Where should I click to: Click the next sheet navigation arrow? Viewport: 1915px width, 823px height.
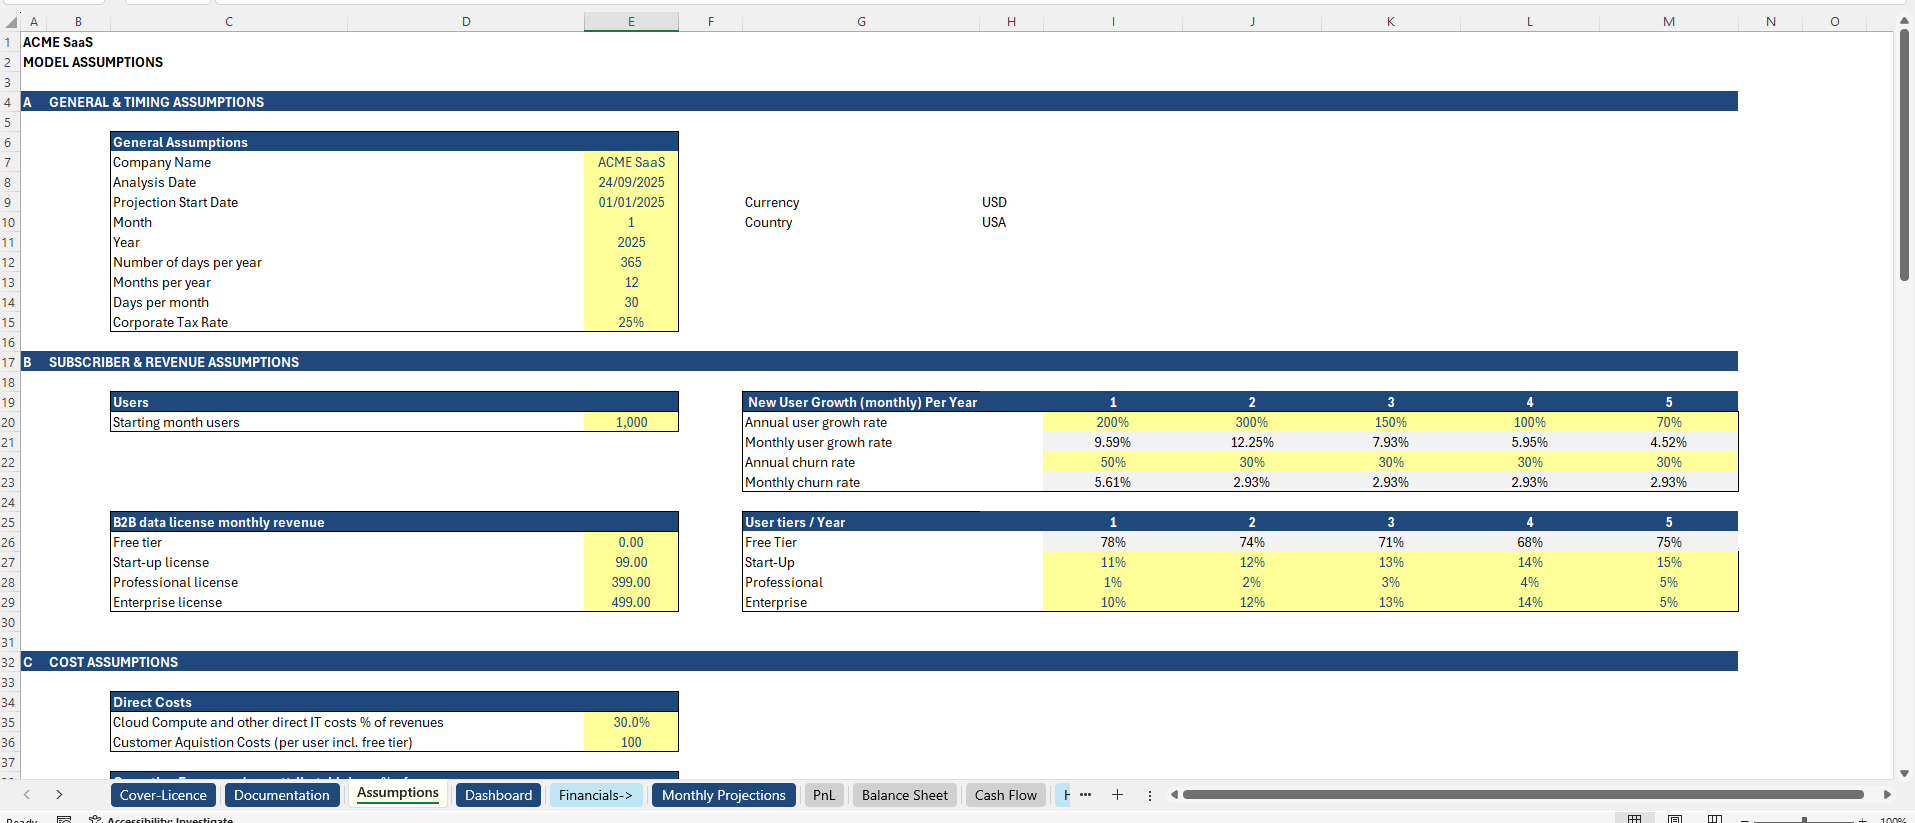(x=59, y=795)
